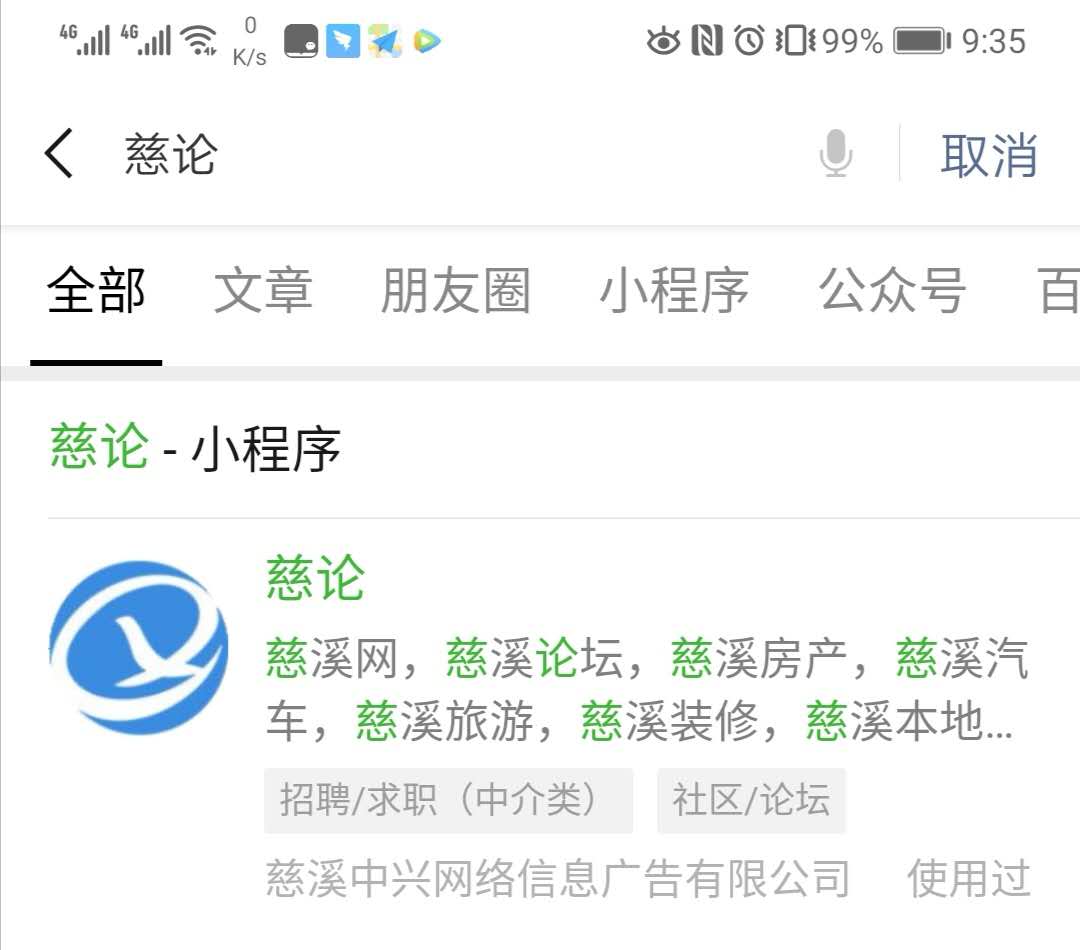This screenshot has height=950, width=1080.
Task: Tap the WiFi signal icon
Action: [198, 40]
